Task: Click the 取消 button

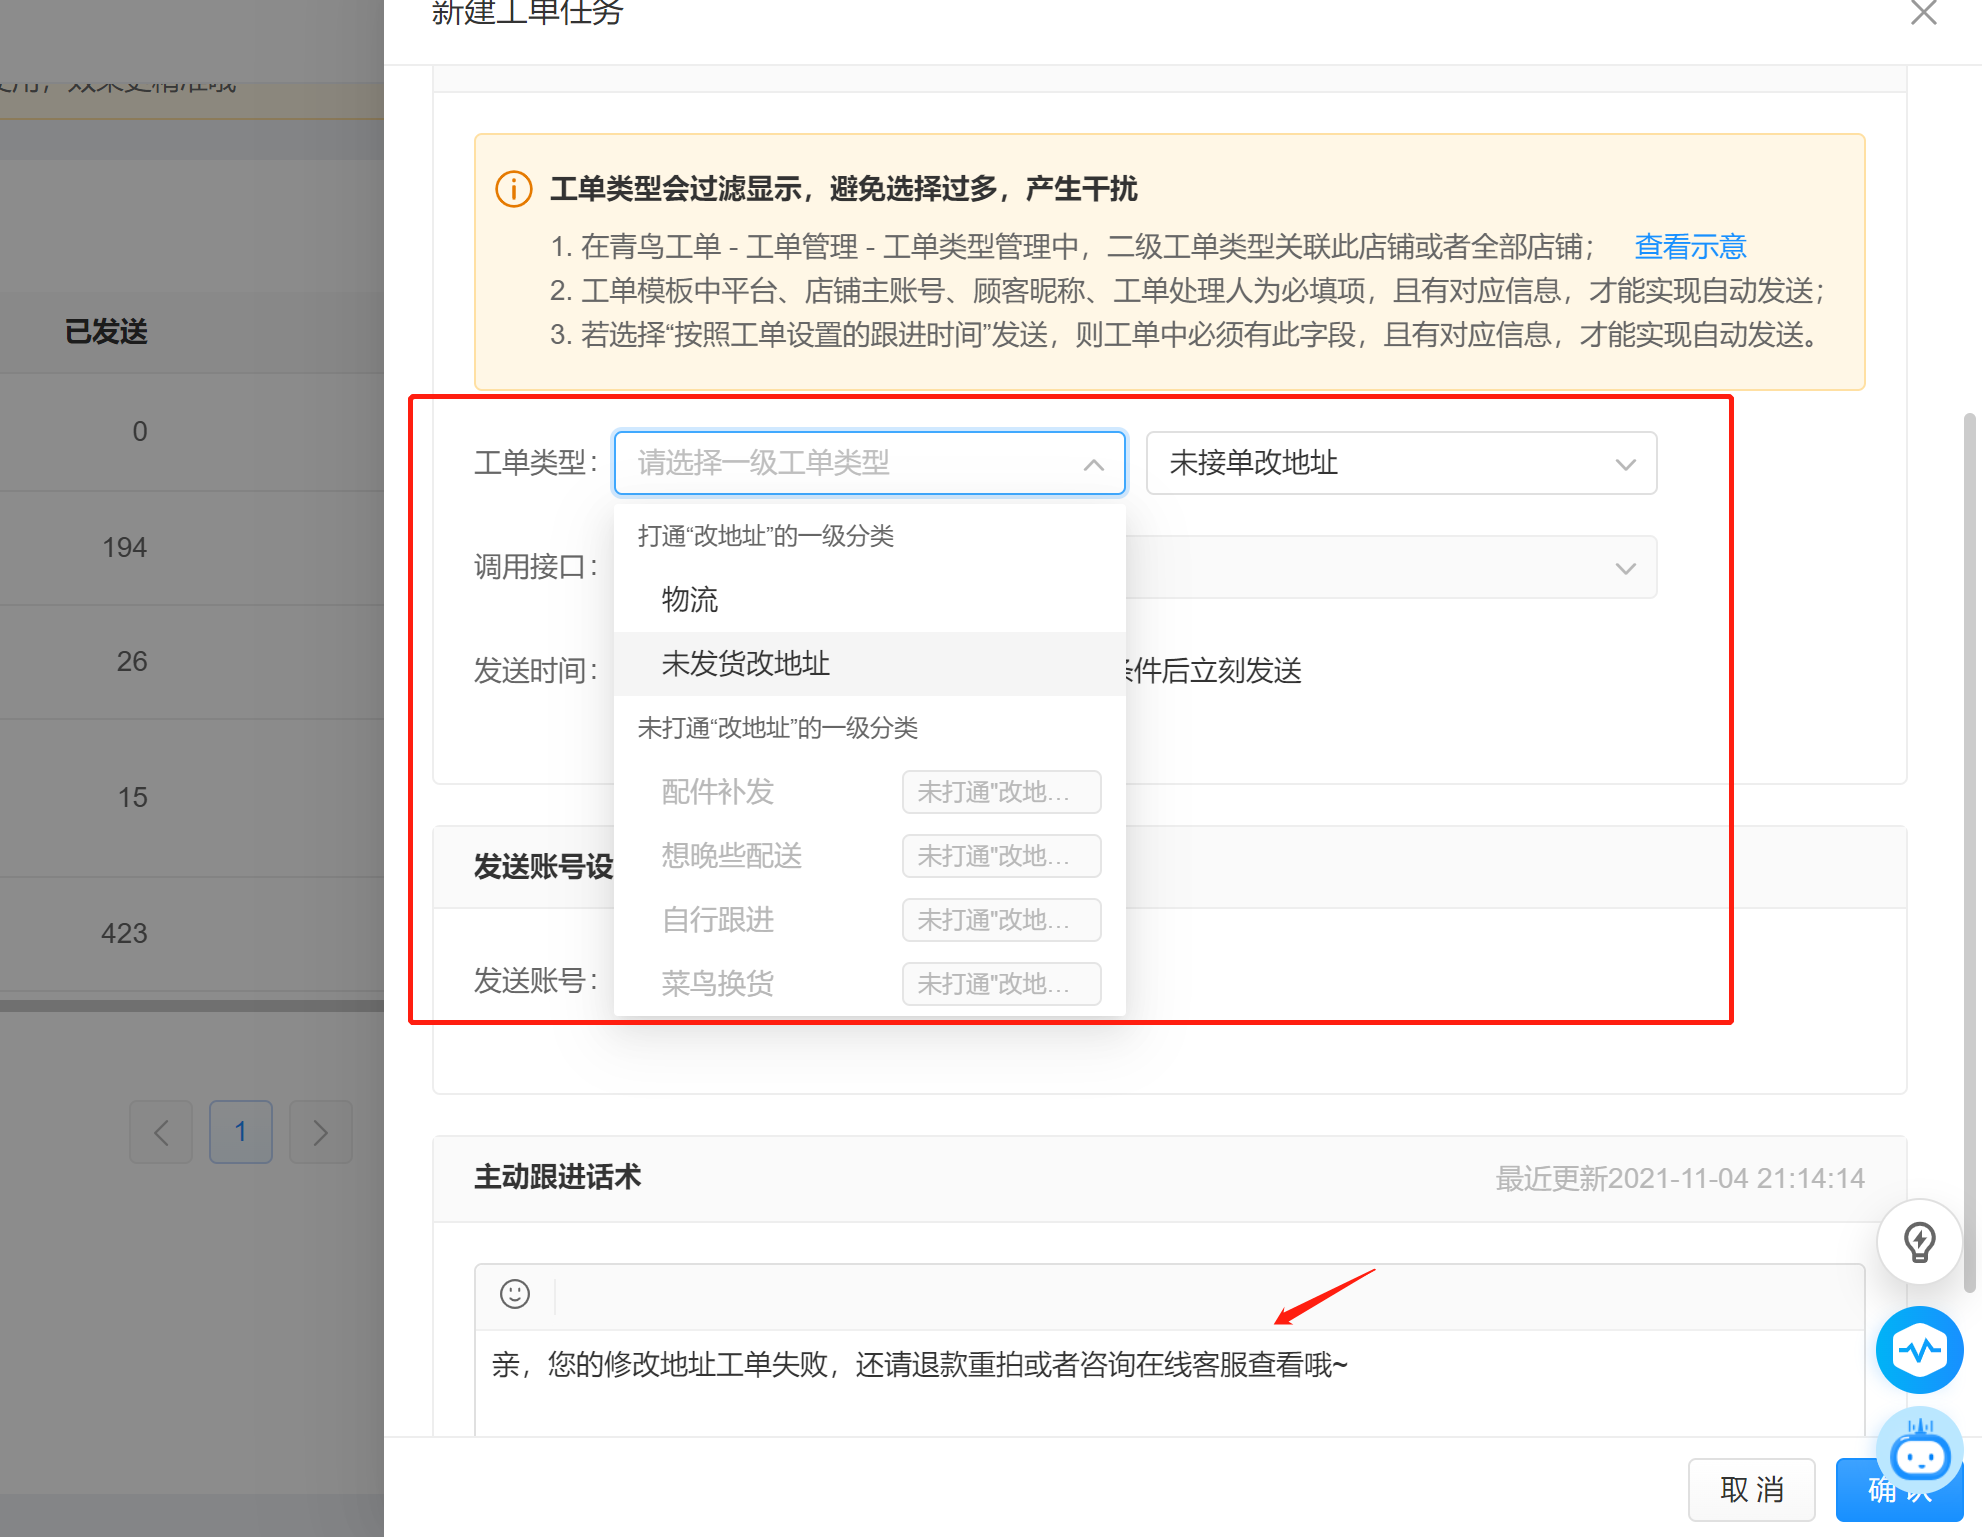Action: [x=1751, y=1489]
